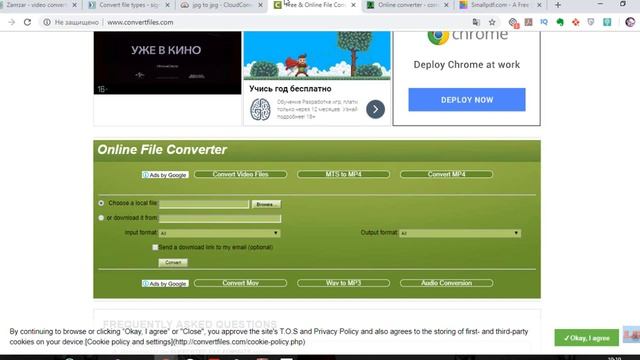
Task: Open the Google Translate page icon
Action: [476, 22]
